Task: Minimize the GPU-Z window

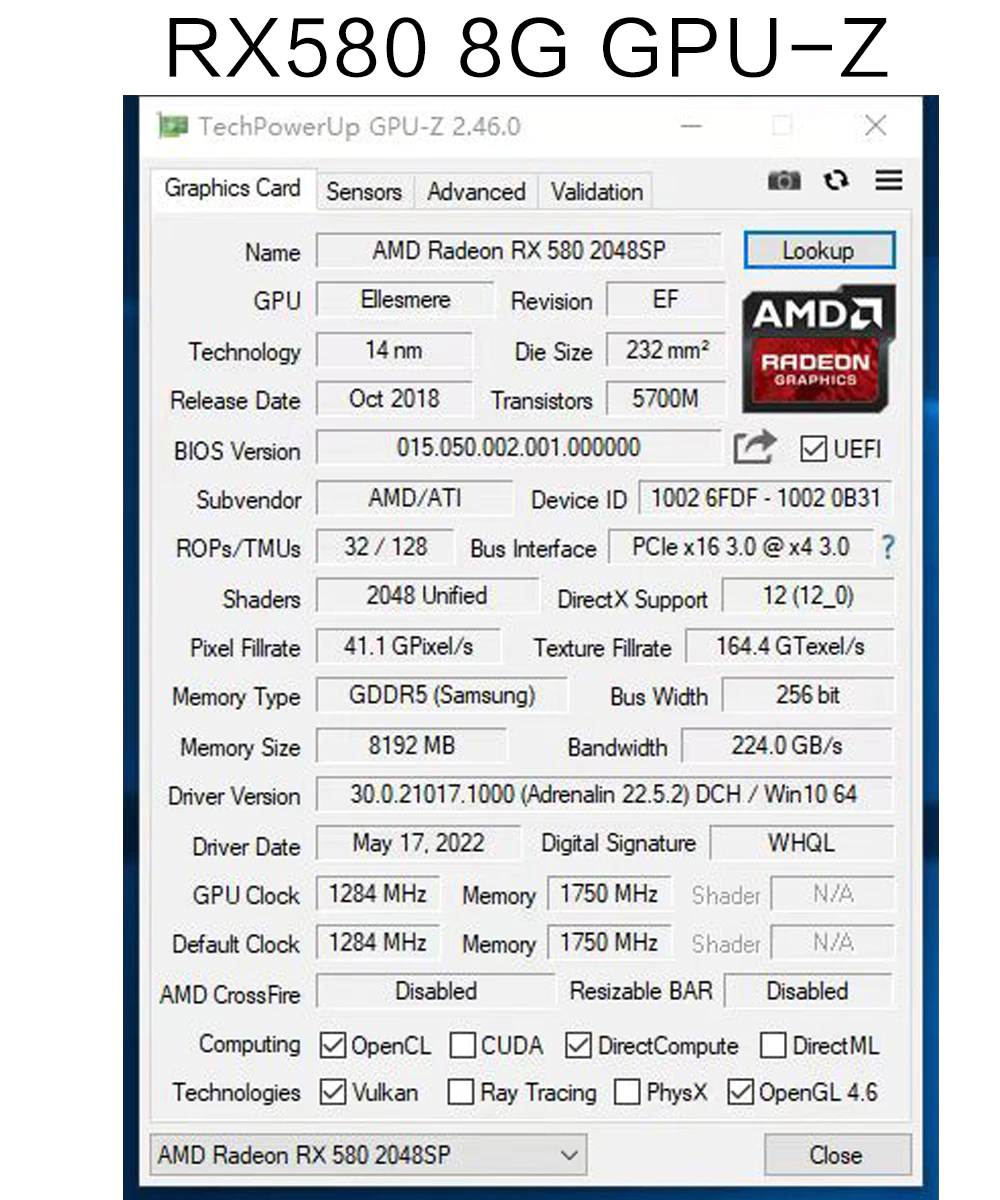Action: 692,127
